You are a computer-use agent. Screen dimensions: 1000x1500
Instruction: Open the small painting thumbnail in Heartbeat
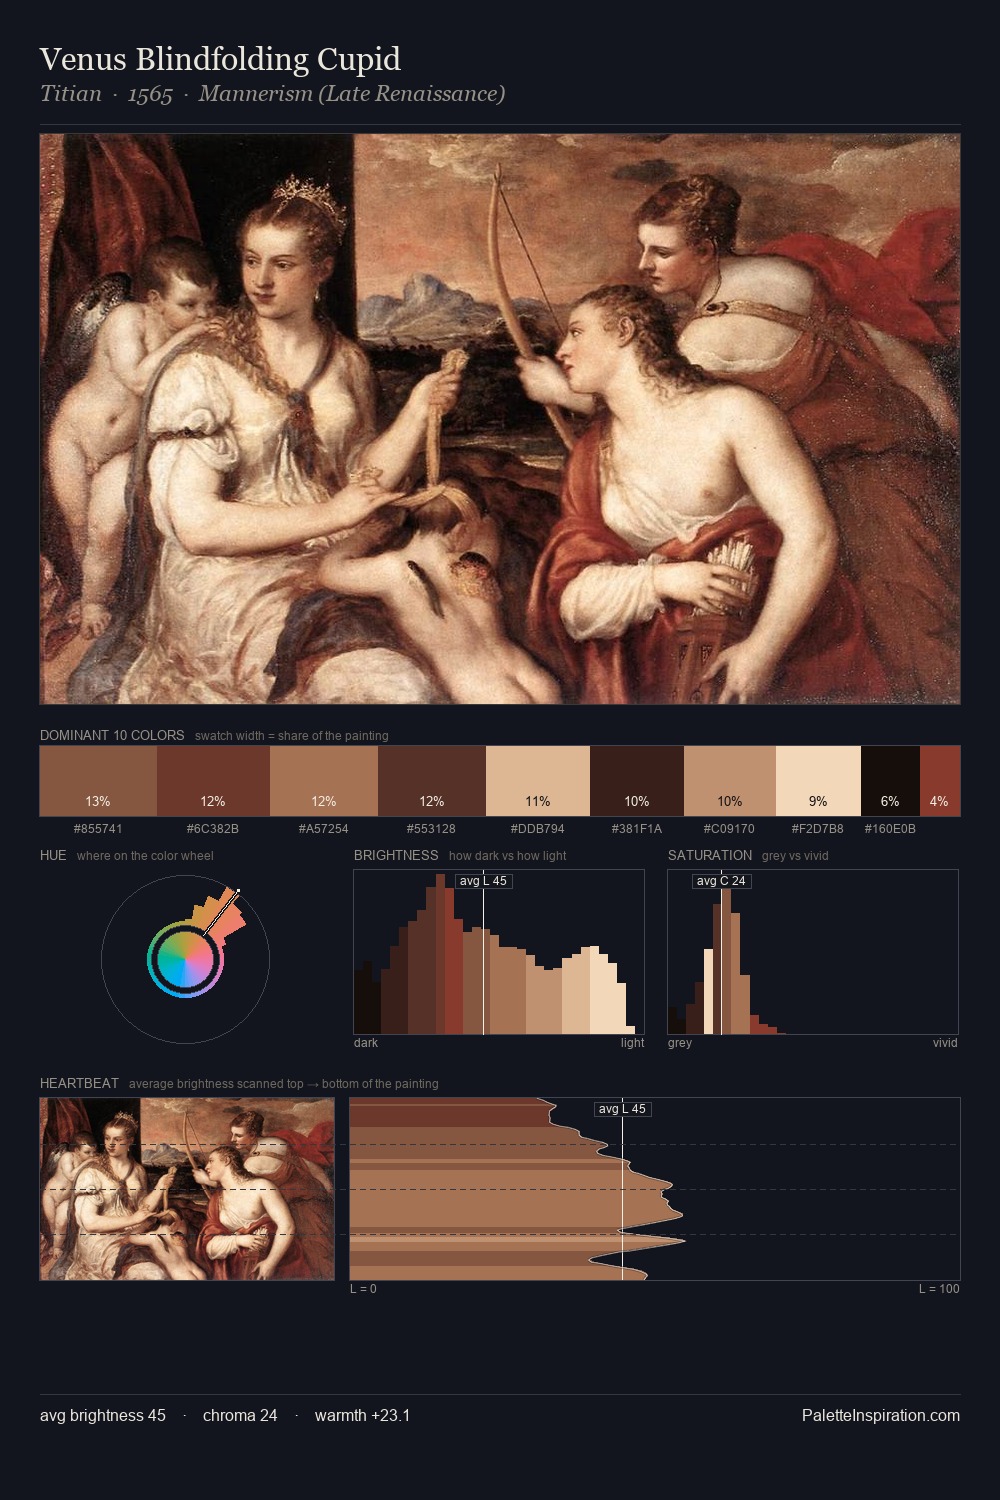(187, 1189)
